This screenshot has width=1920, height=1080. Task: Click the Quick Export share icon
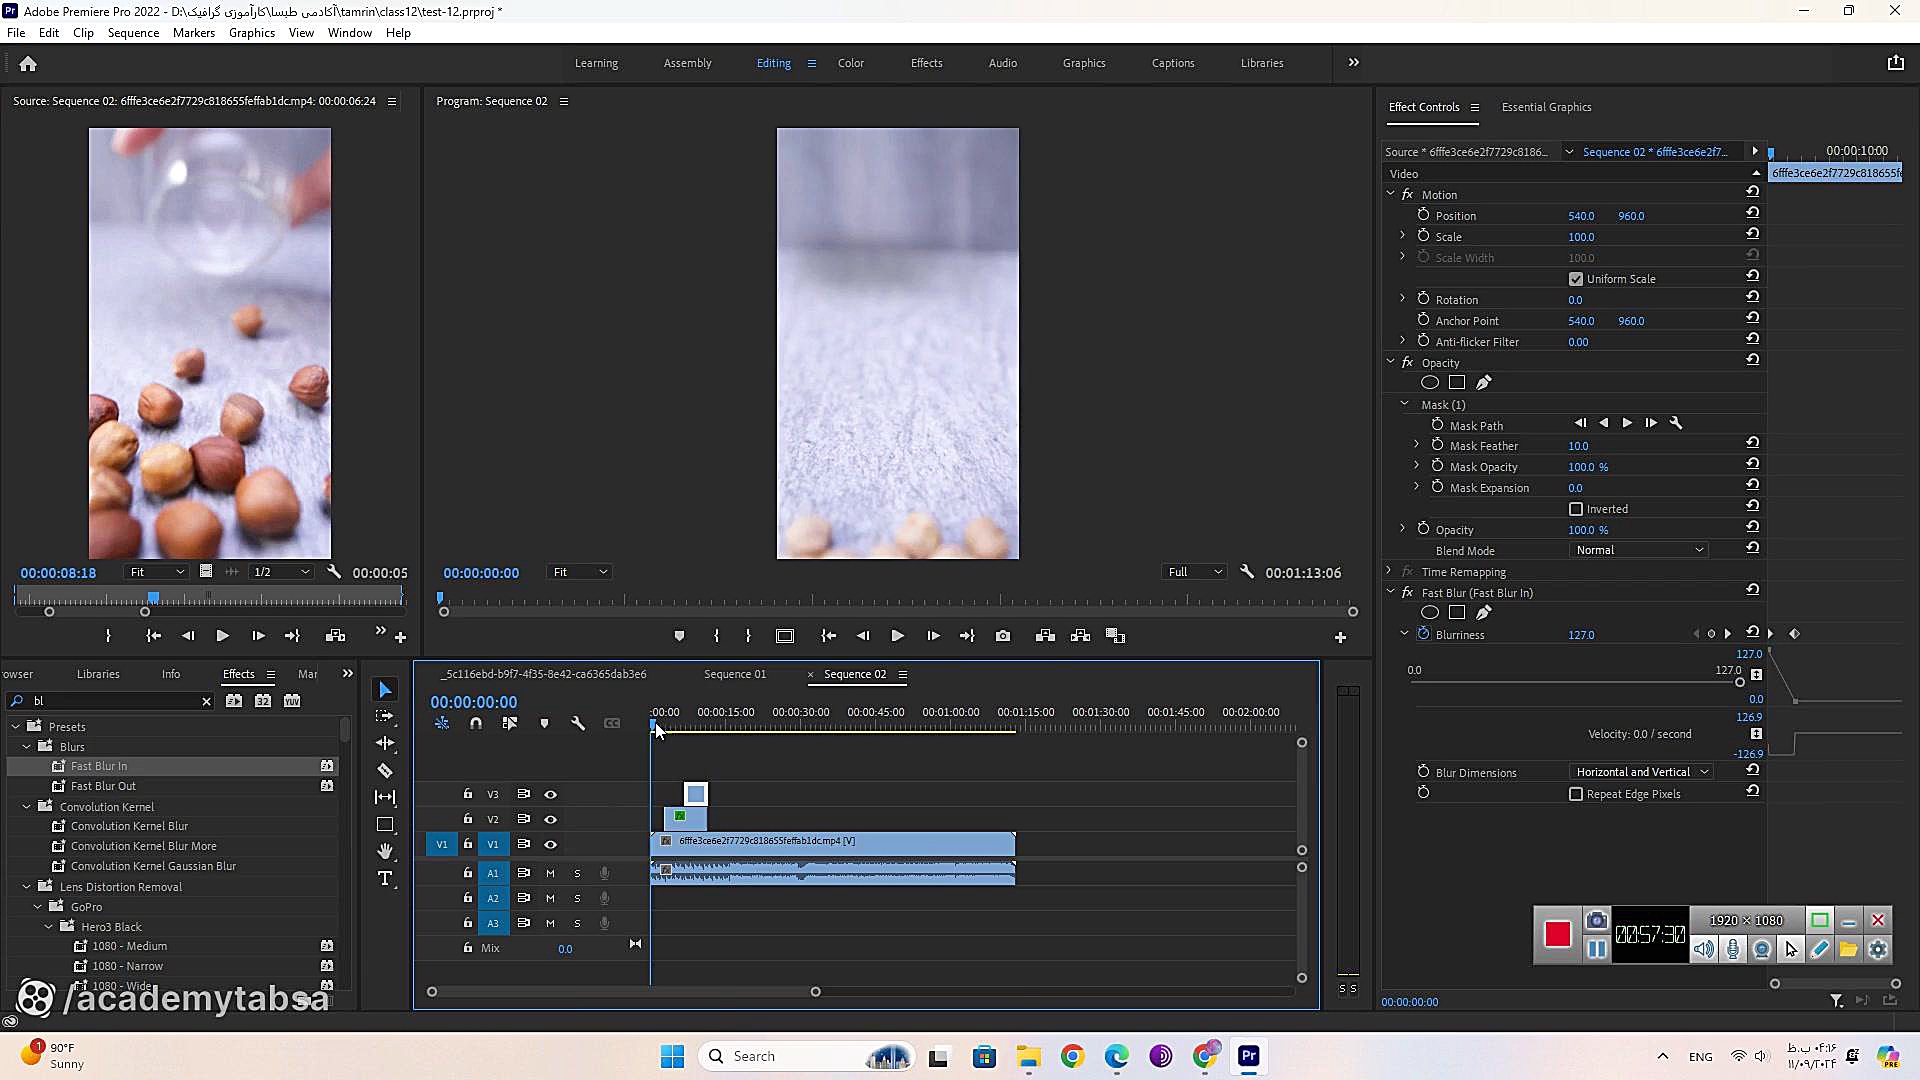(x=1896, y=63)
